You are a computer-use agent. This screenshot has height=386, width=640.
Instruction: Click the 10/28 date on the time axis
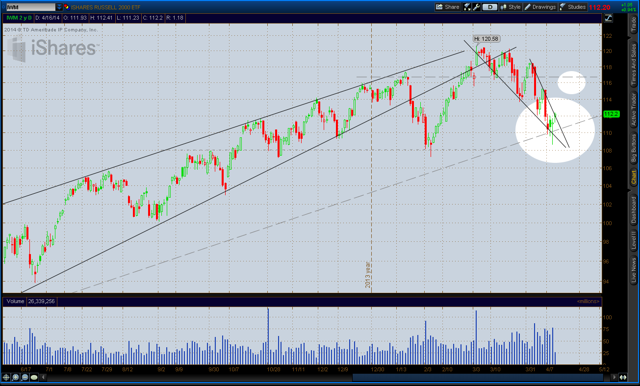(273, 369)
